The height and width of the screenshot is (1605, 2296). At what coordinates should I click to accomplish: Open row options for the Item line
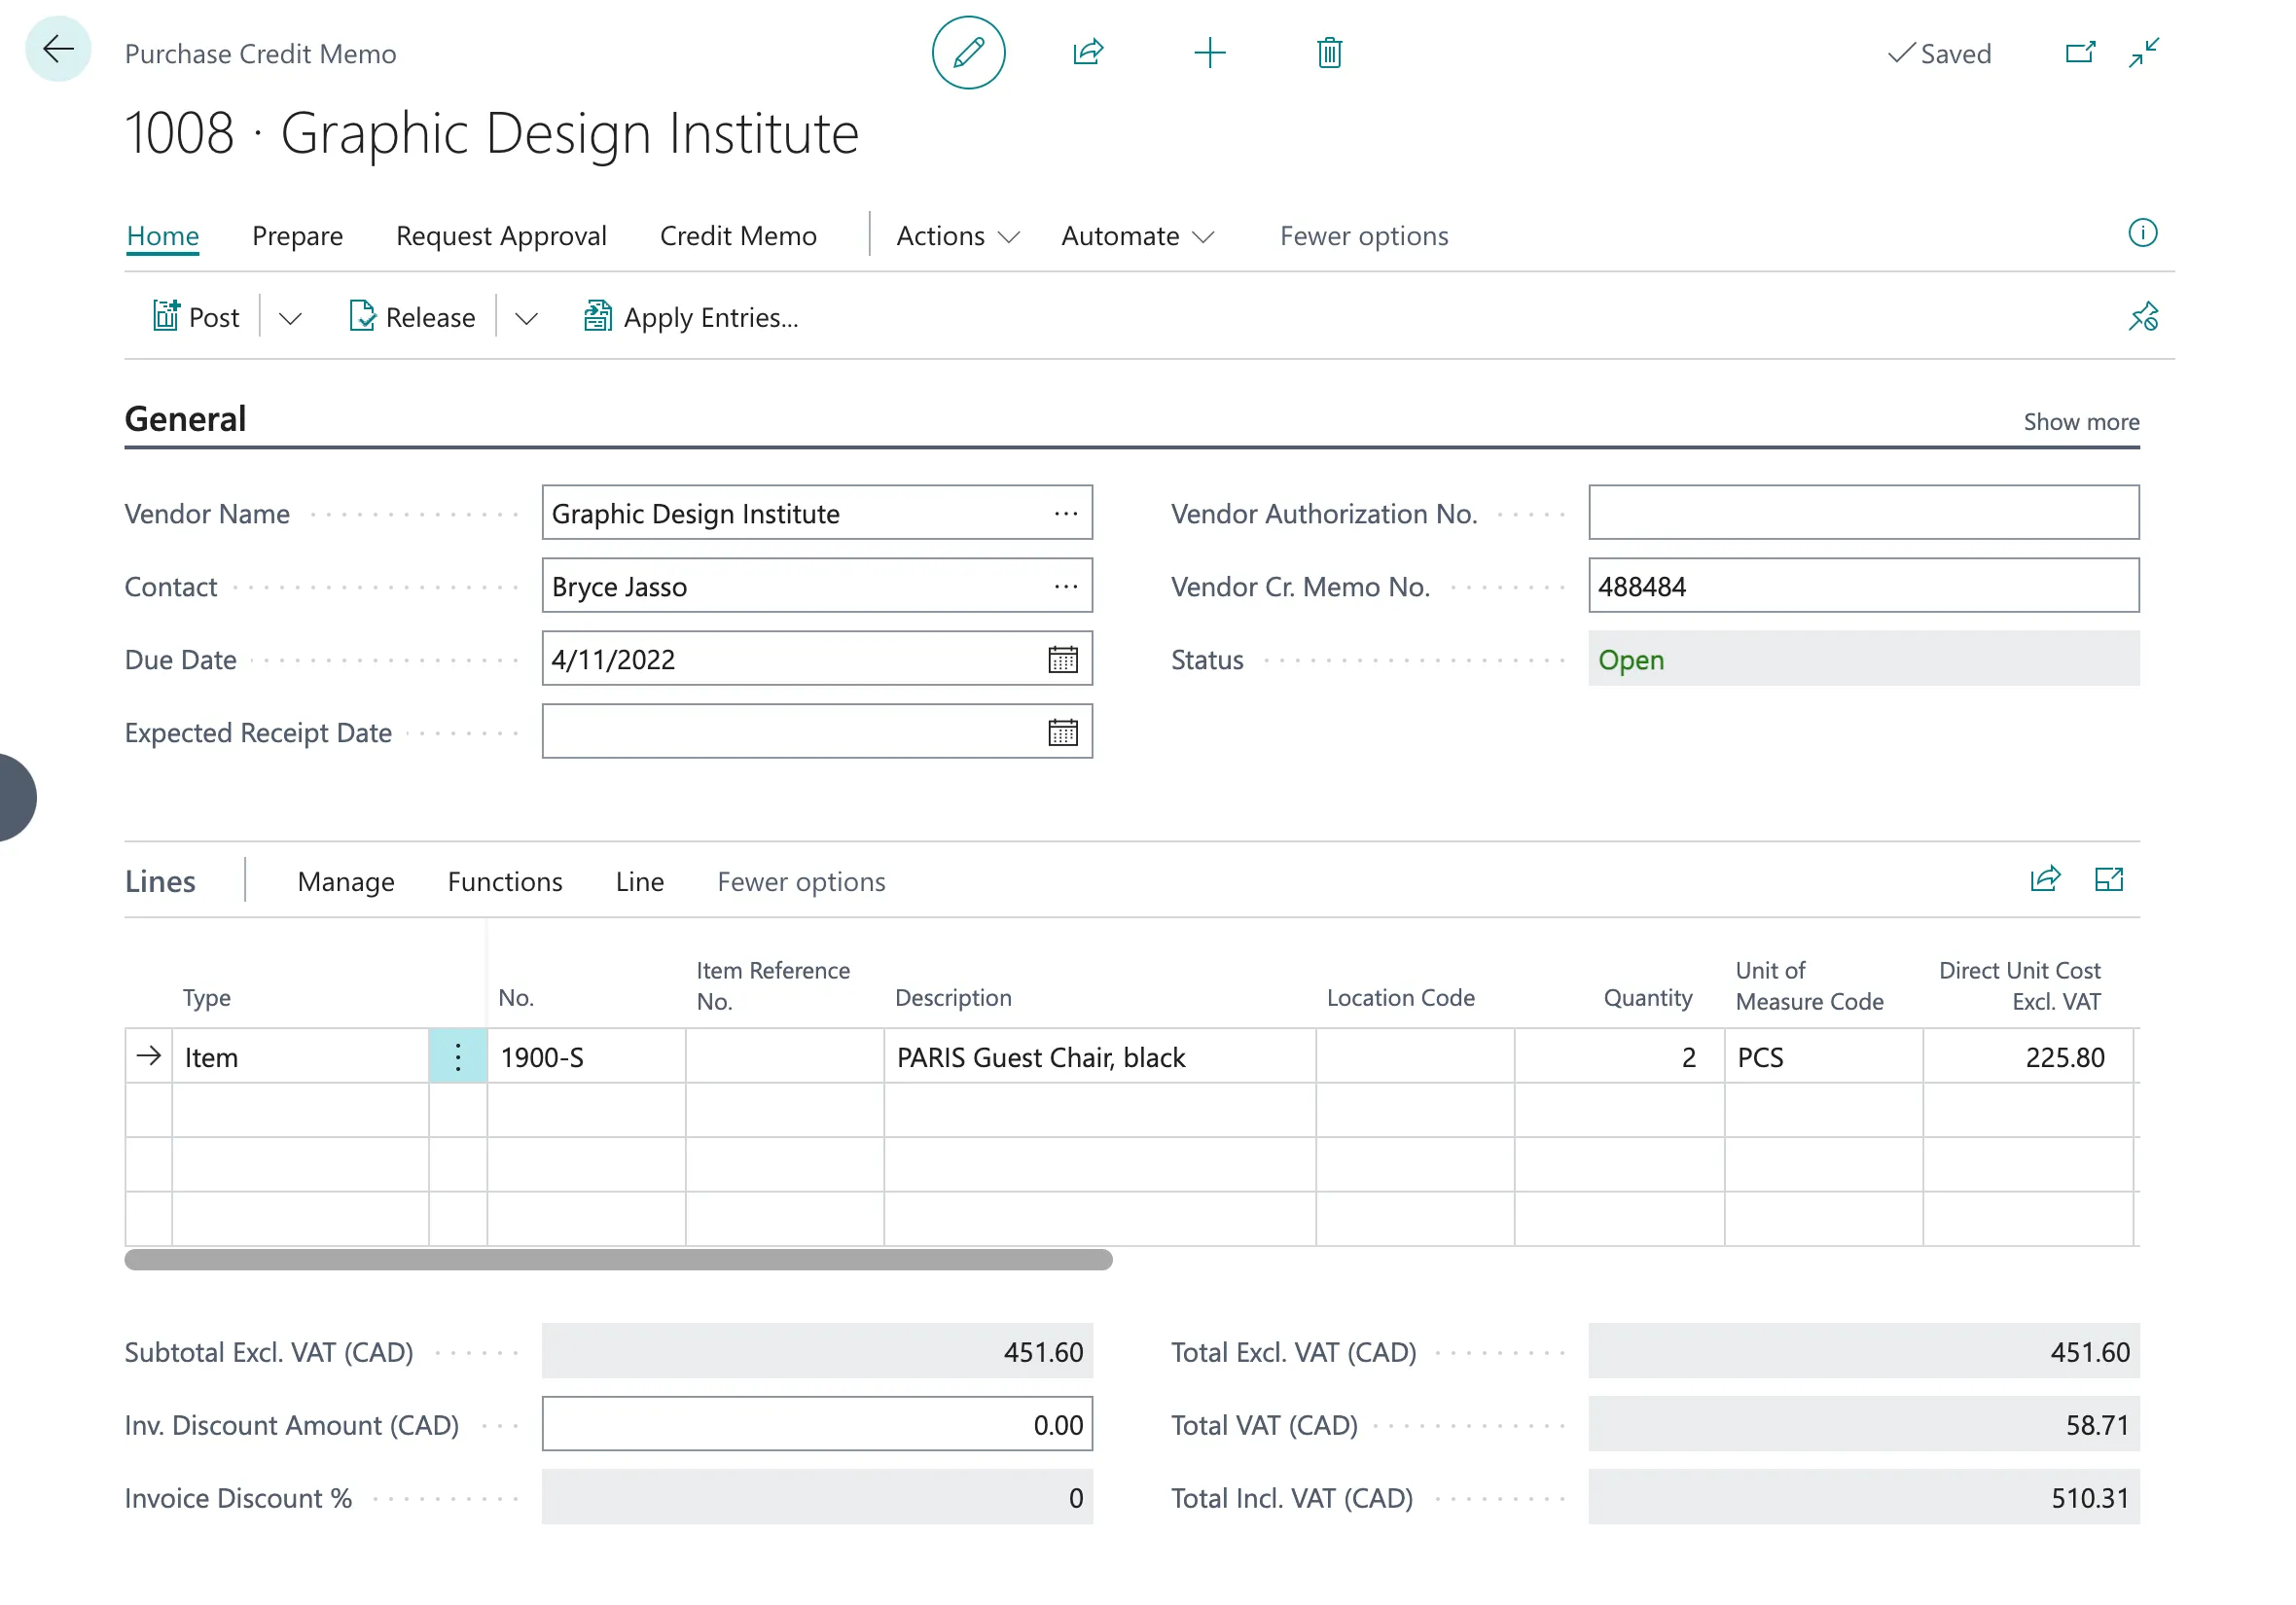458,1057
